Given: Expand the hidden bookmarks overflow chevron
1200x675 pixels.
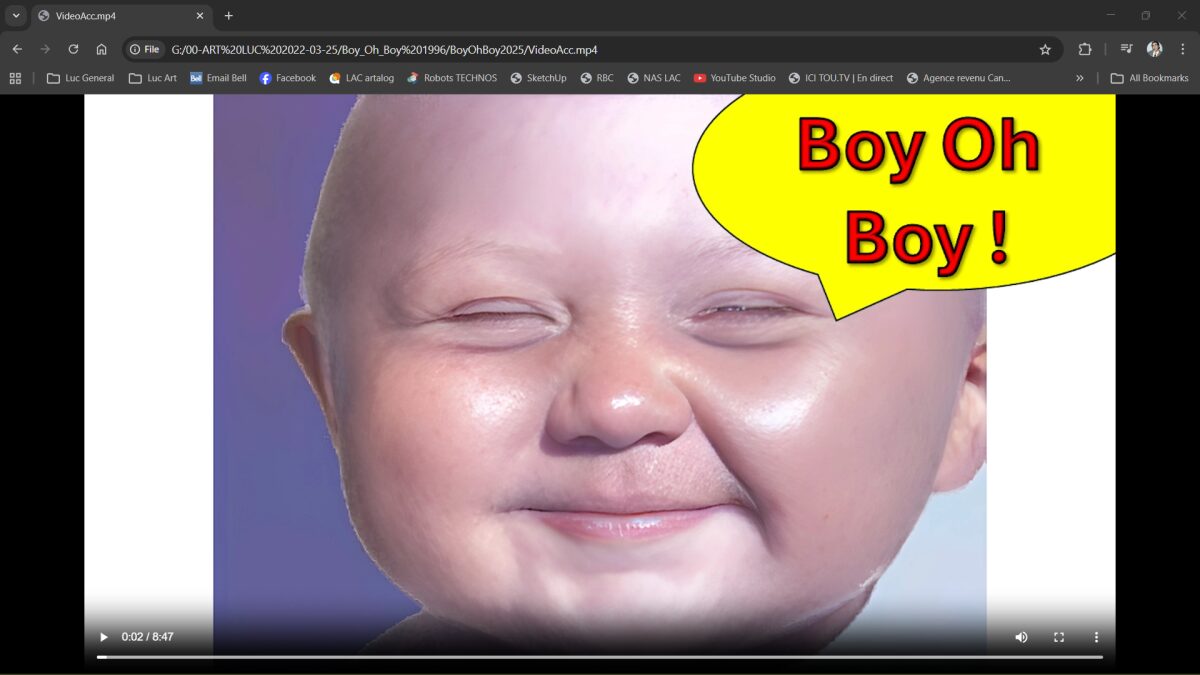Looking at the screenshot, I should [1079, 77].
